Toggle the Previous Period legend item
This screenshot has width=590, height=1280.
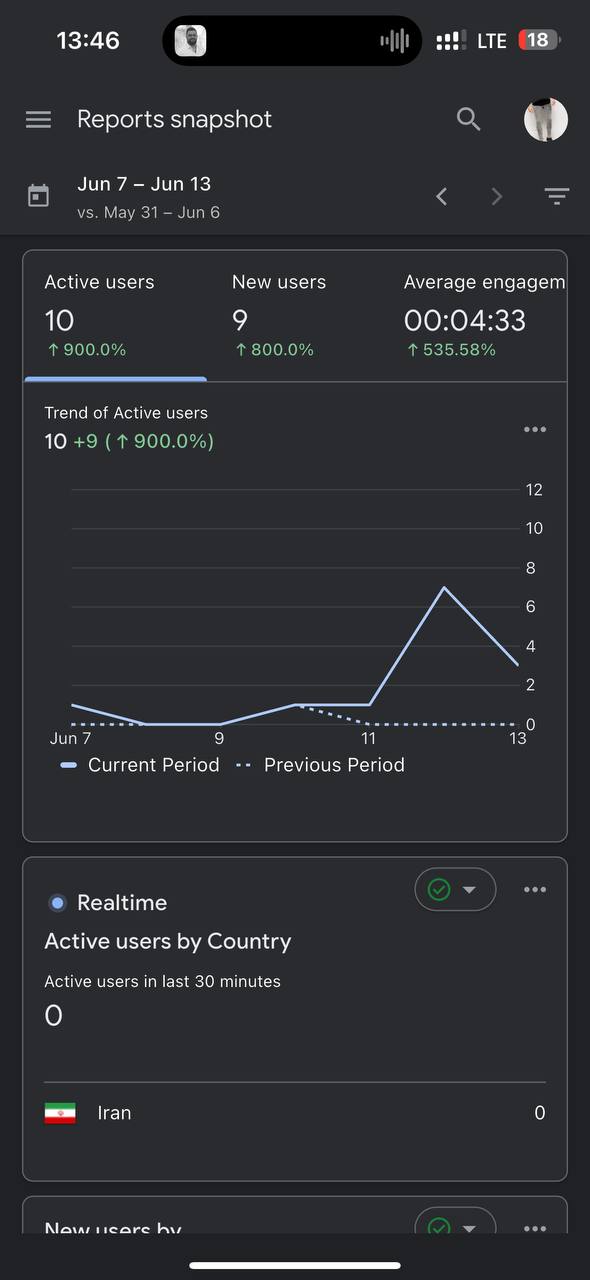320,765
